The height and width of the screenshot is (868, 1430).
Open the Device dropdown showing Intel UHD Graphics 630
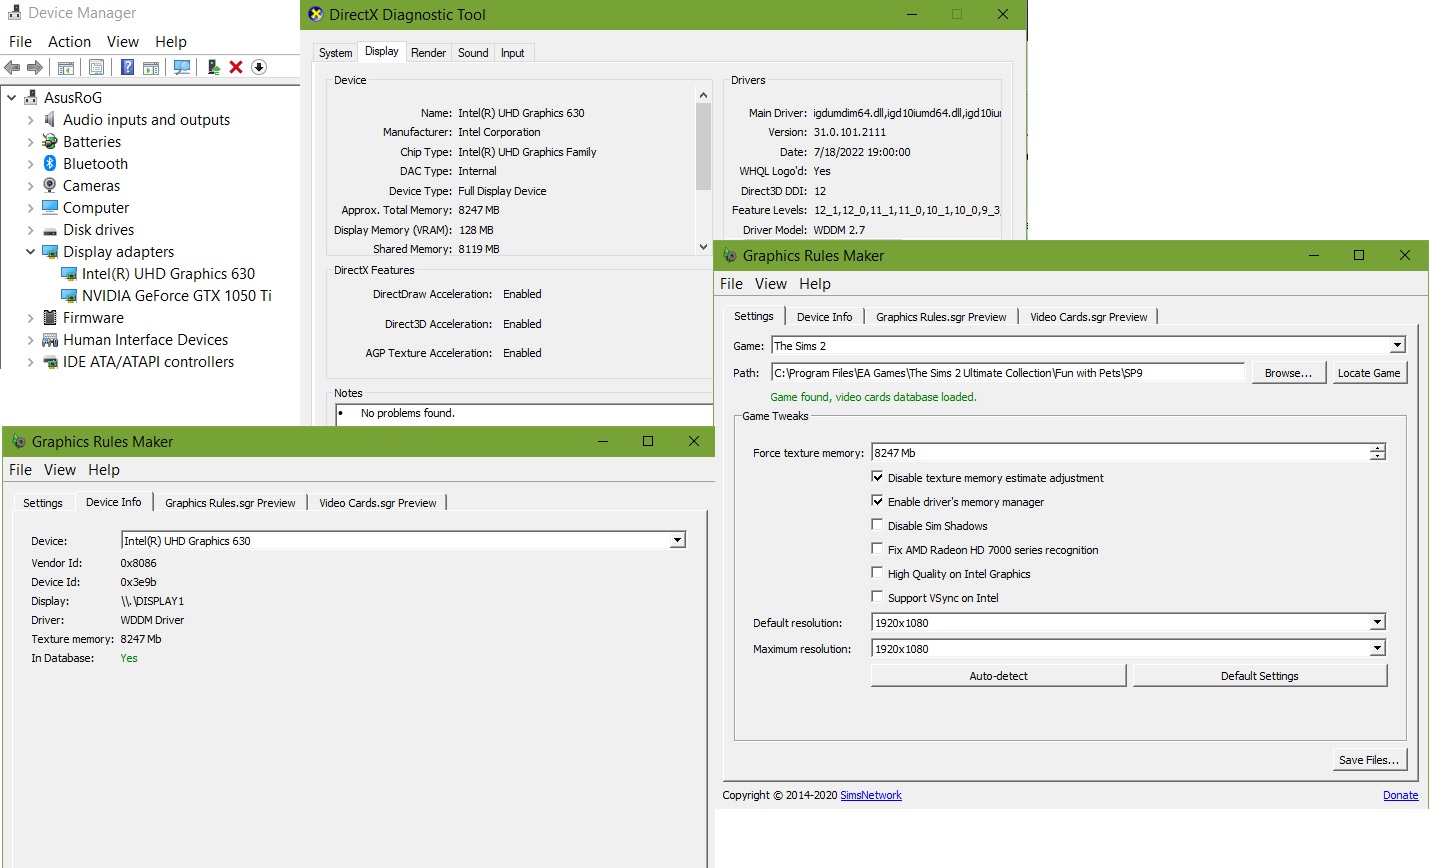pyautogui.click(x=677, y=541)
